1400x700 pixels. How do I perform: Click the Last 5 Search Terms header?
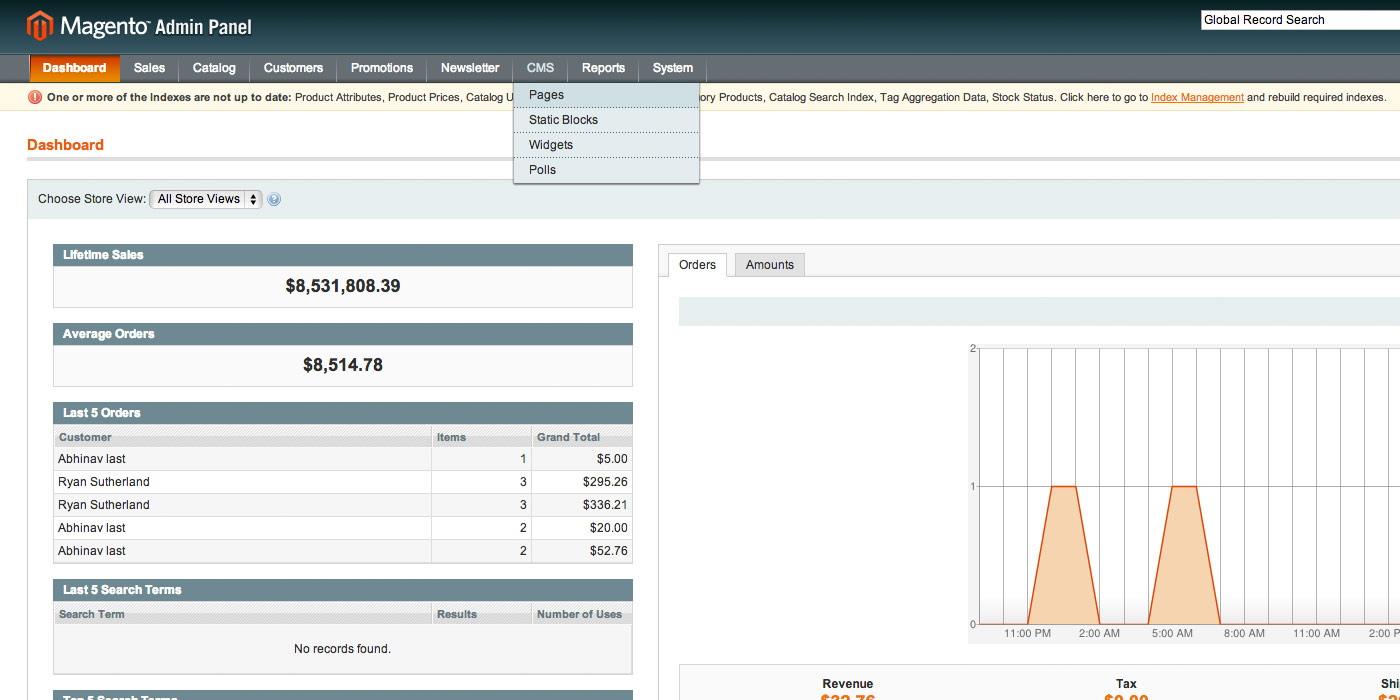(343, 590)
